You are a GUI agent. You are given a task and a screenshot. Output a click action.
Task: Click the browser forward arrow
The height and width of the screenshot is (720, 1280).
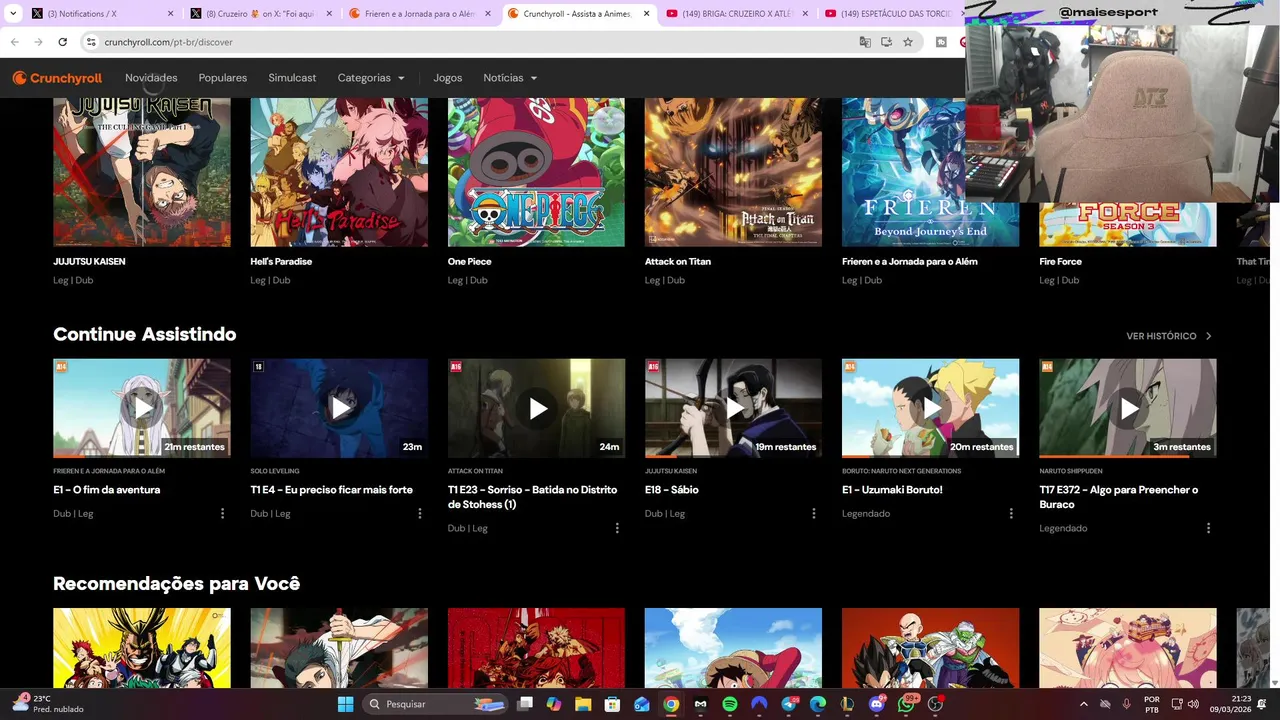pos(38,42)
